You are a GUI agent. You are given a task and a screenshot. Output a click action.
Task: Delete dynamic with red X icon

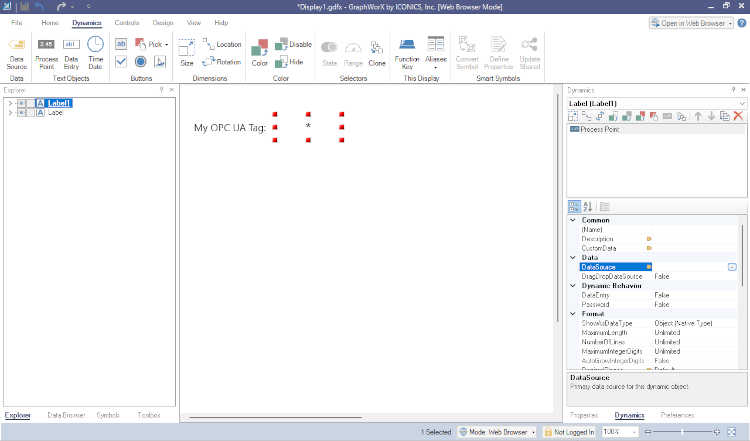[739, 116]
